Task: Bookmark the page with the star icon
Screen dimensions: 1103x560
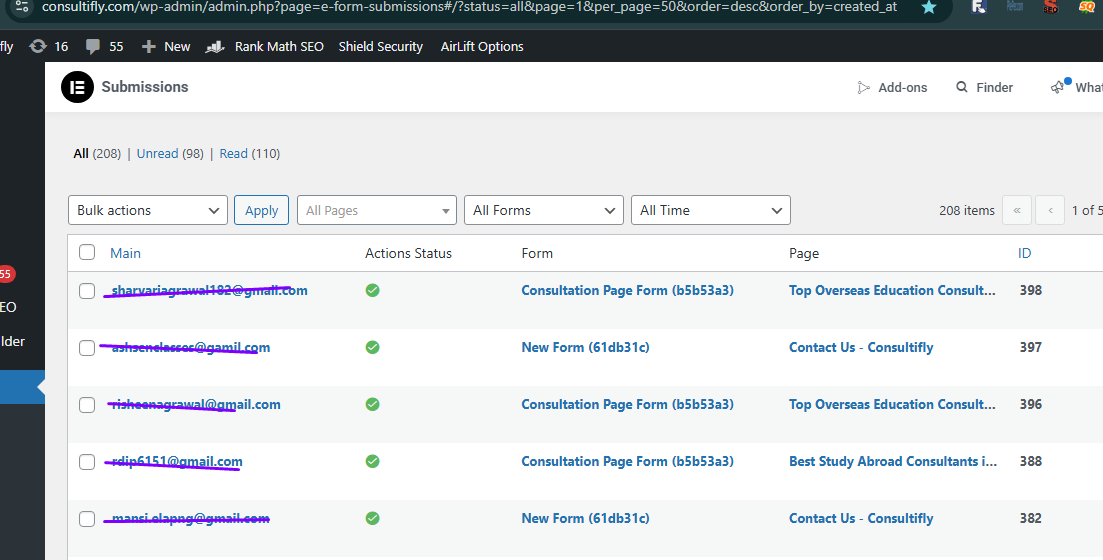Action: coord(929,8)
